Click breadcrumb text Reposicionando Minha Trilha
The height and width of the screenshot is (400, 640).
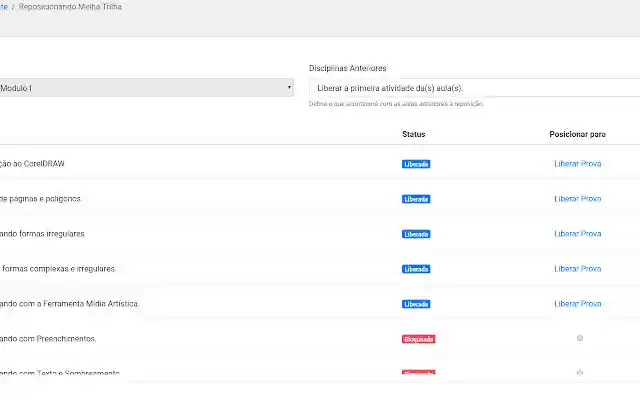click(70, 7)
